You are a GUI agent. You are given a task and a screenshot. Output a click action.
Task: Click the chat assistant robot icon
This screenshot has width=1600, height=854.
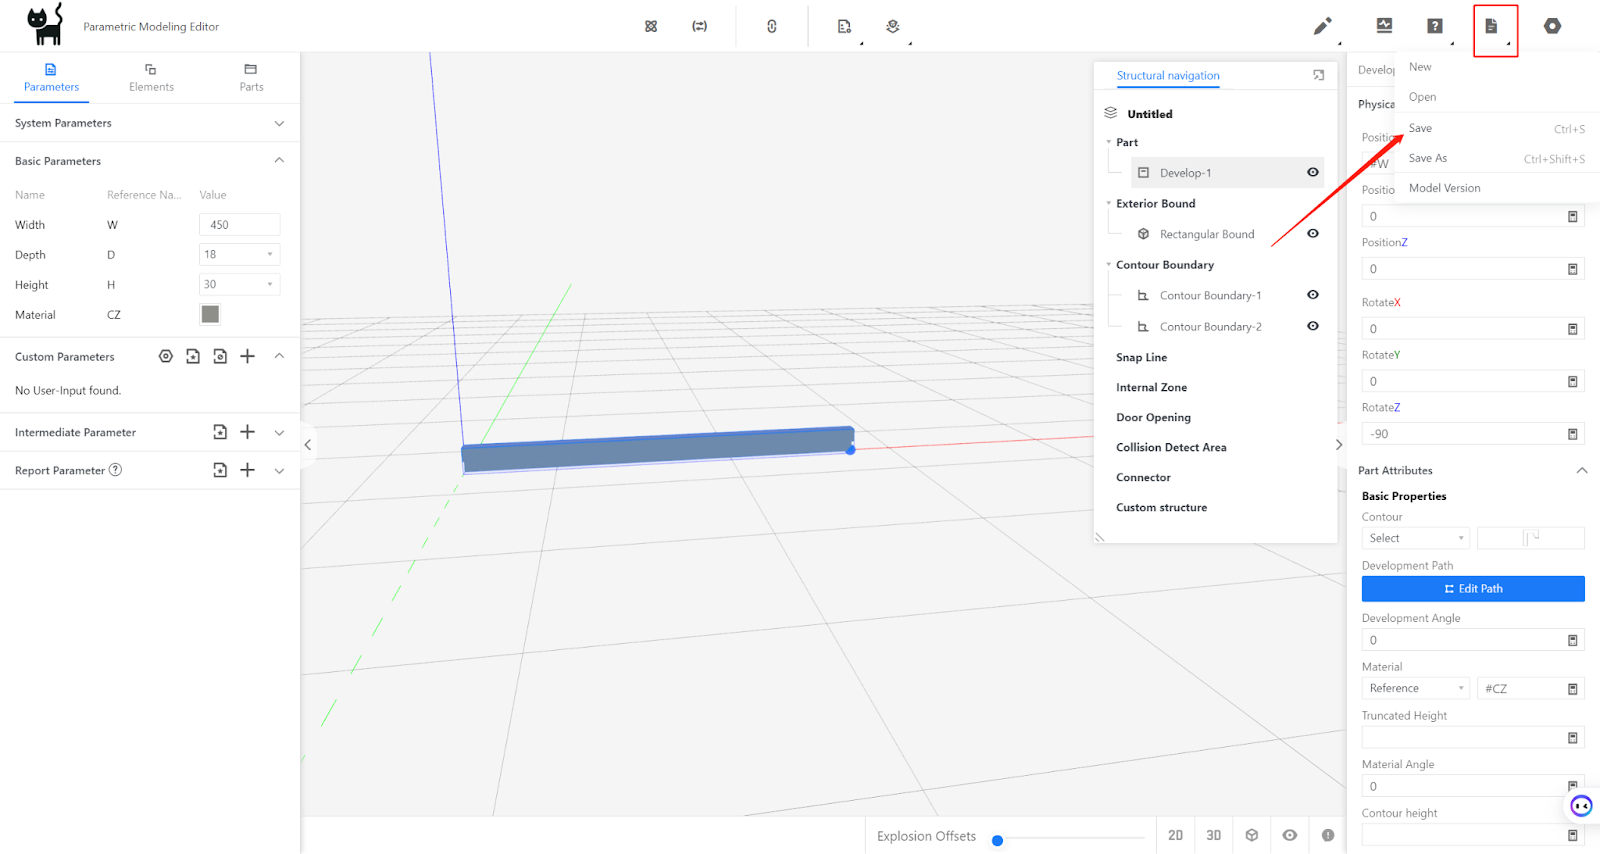tap(1581, 806)
